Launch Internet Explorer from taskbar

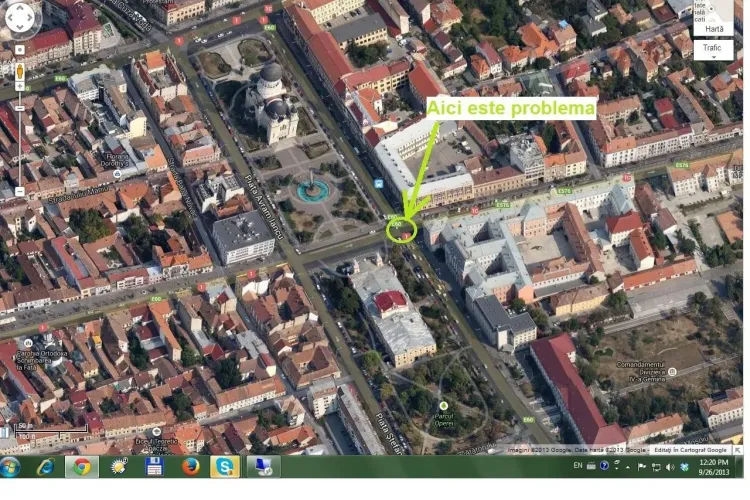(x=45, y=467)
